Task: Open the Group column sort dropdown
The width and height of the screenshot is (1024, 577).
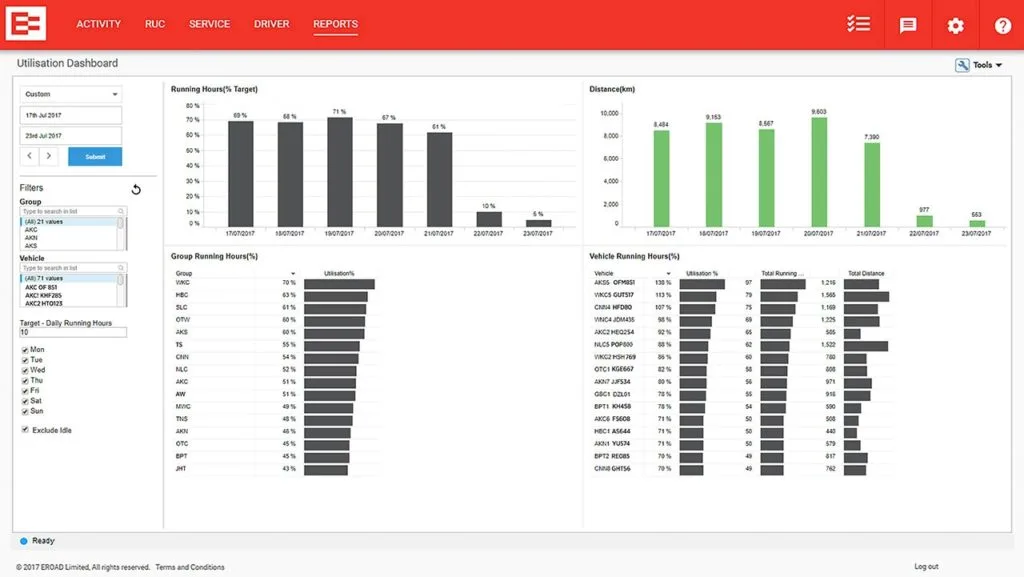Action: click(293, 273)
